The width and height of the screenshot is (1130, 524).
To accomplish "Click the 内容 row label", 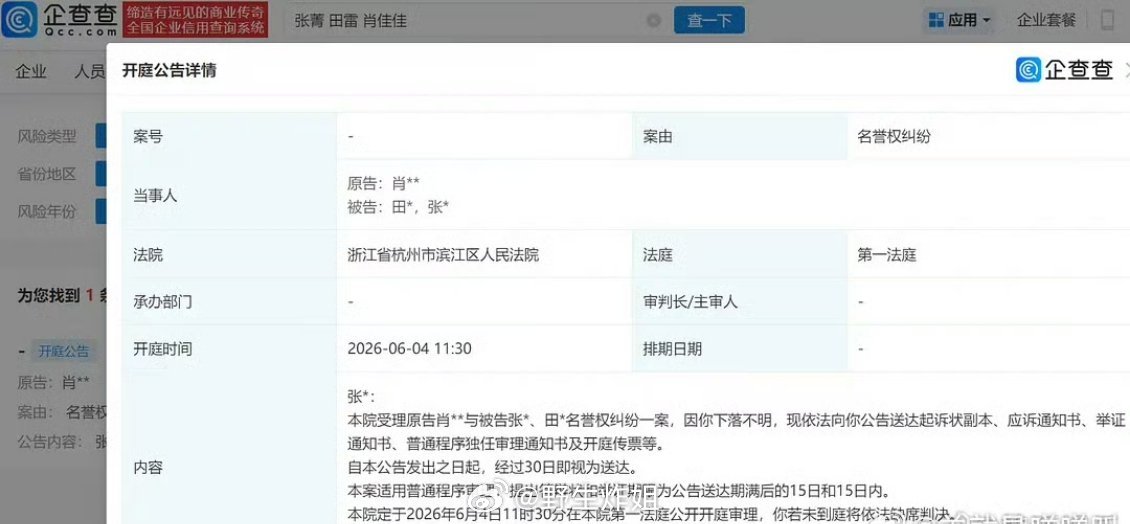I will (148, 468).
